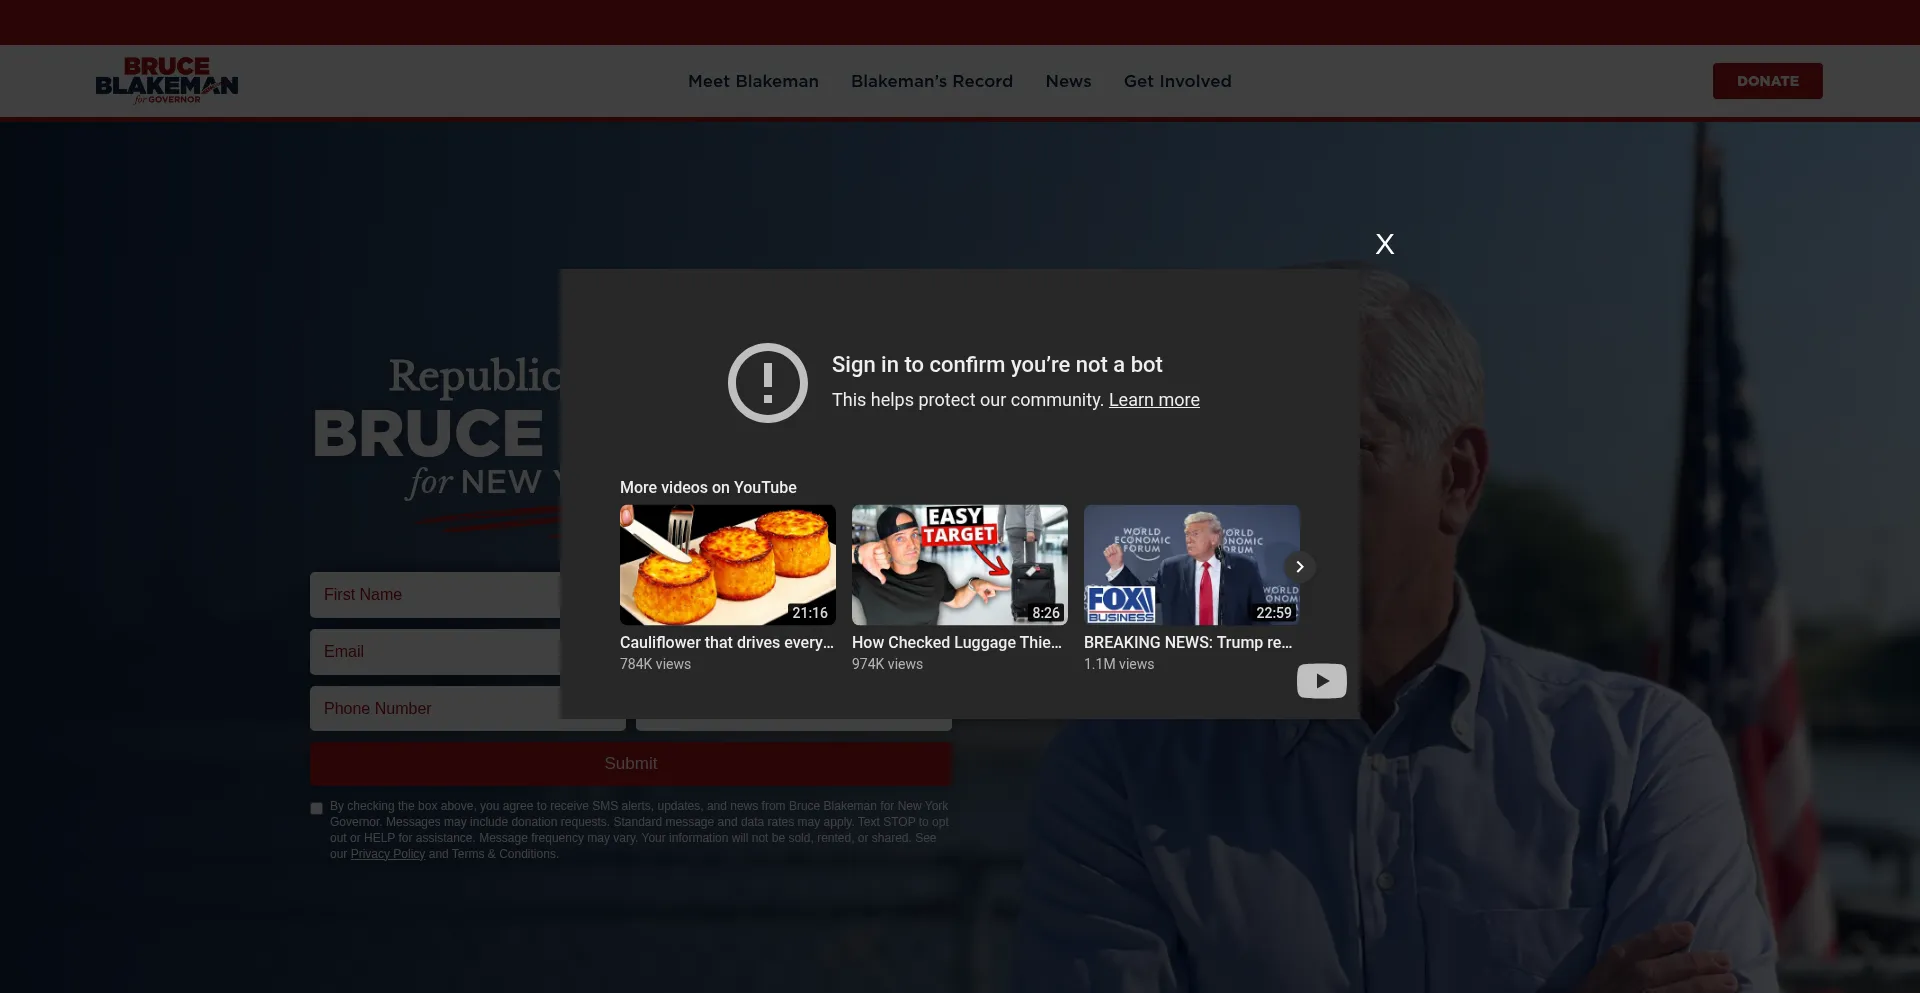Click the exclamation warning icon
This screenshot has height=993, width=1920.
point(768,383)
